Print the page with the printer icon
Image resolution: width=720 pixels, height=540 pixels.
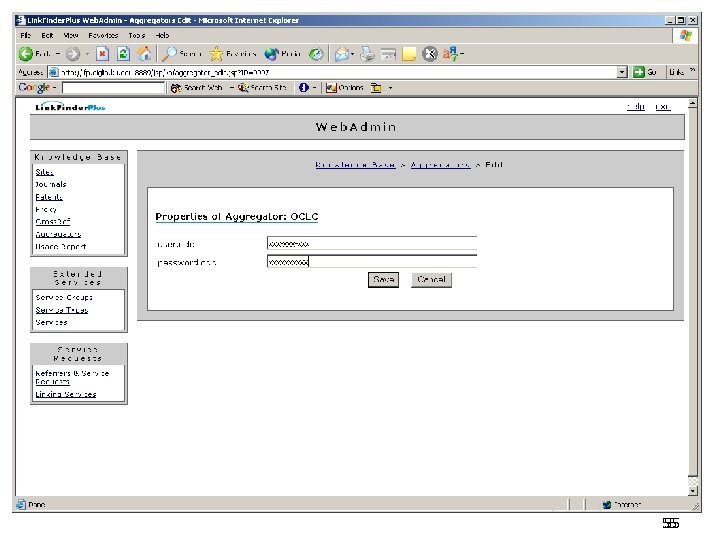click(367, 54)
